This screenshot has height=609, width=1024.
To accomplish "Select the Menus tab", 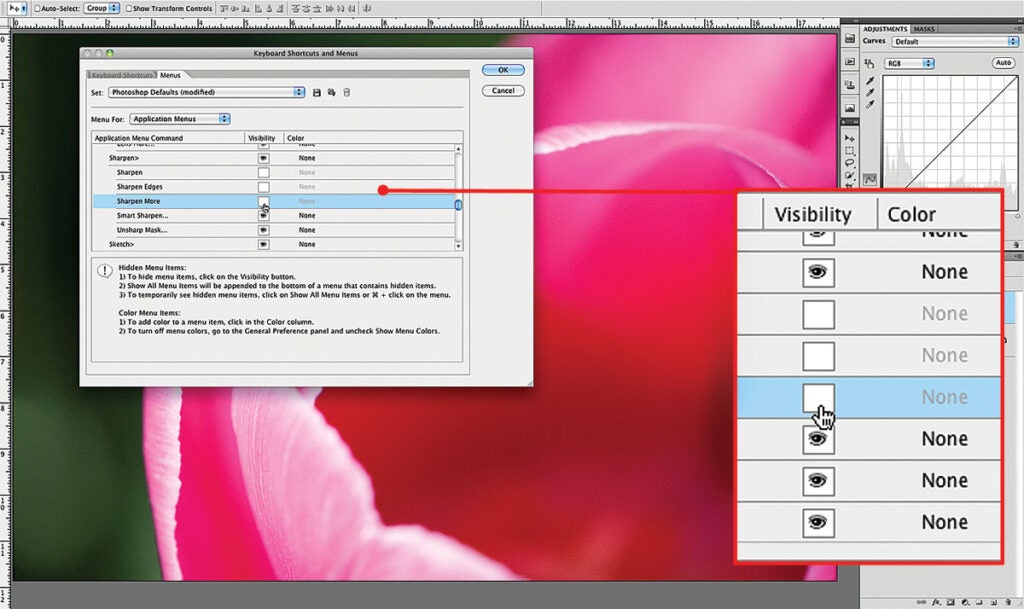I will click(x=170, y=75).
